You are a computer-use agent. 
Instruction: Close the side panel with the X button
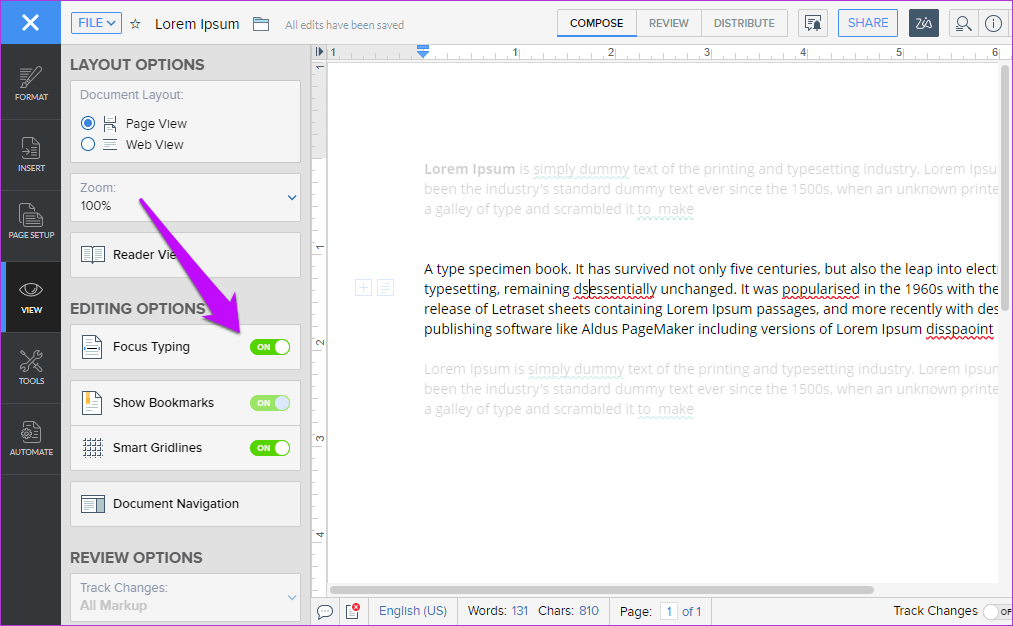(x=30, y=23)
